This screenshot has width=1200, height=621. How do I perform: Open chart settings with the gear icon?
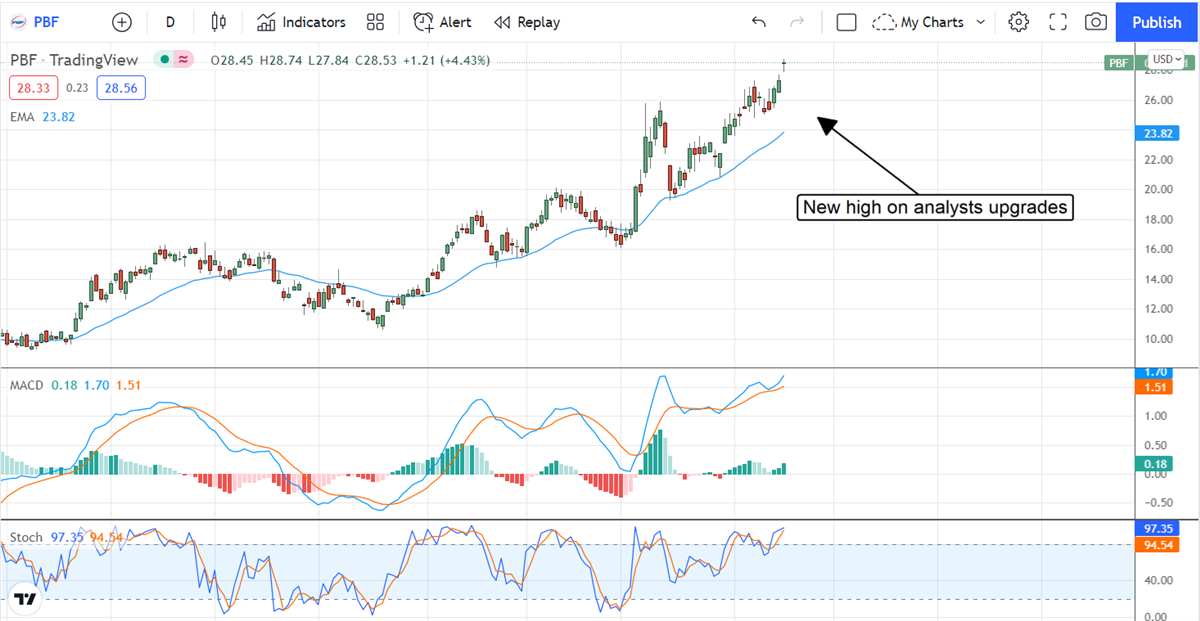1018,22
